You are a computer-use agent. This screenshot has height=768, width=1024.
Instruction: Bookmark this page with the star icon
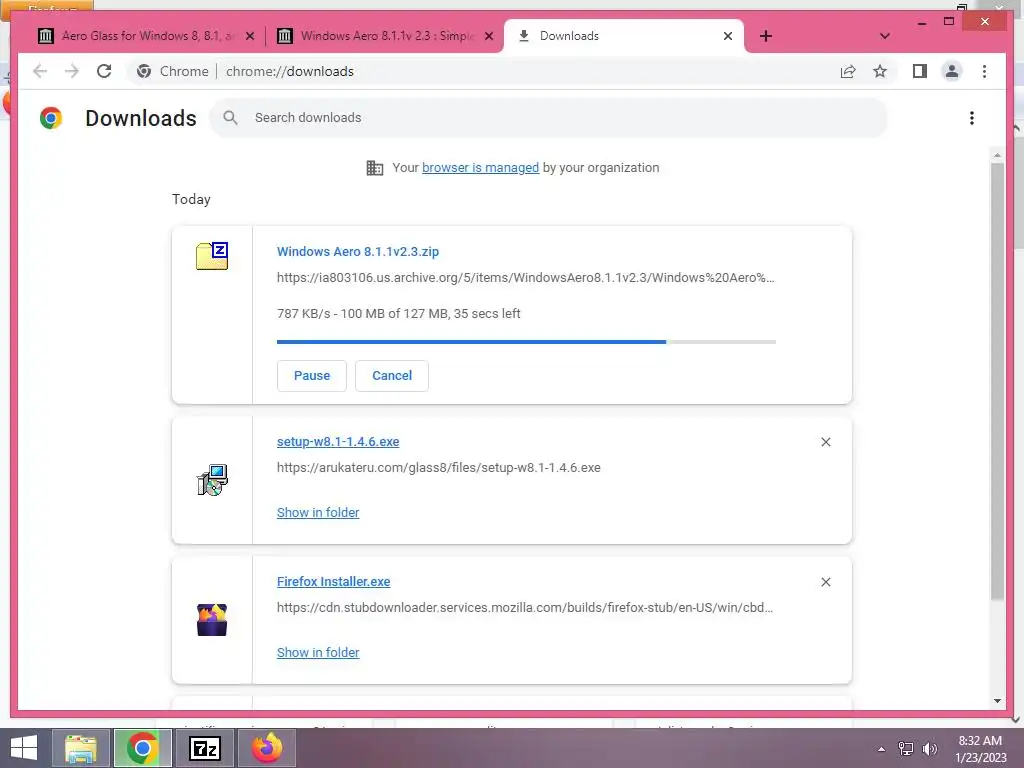[x=880, y=71]
